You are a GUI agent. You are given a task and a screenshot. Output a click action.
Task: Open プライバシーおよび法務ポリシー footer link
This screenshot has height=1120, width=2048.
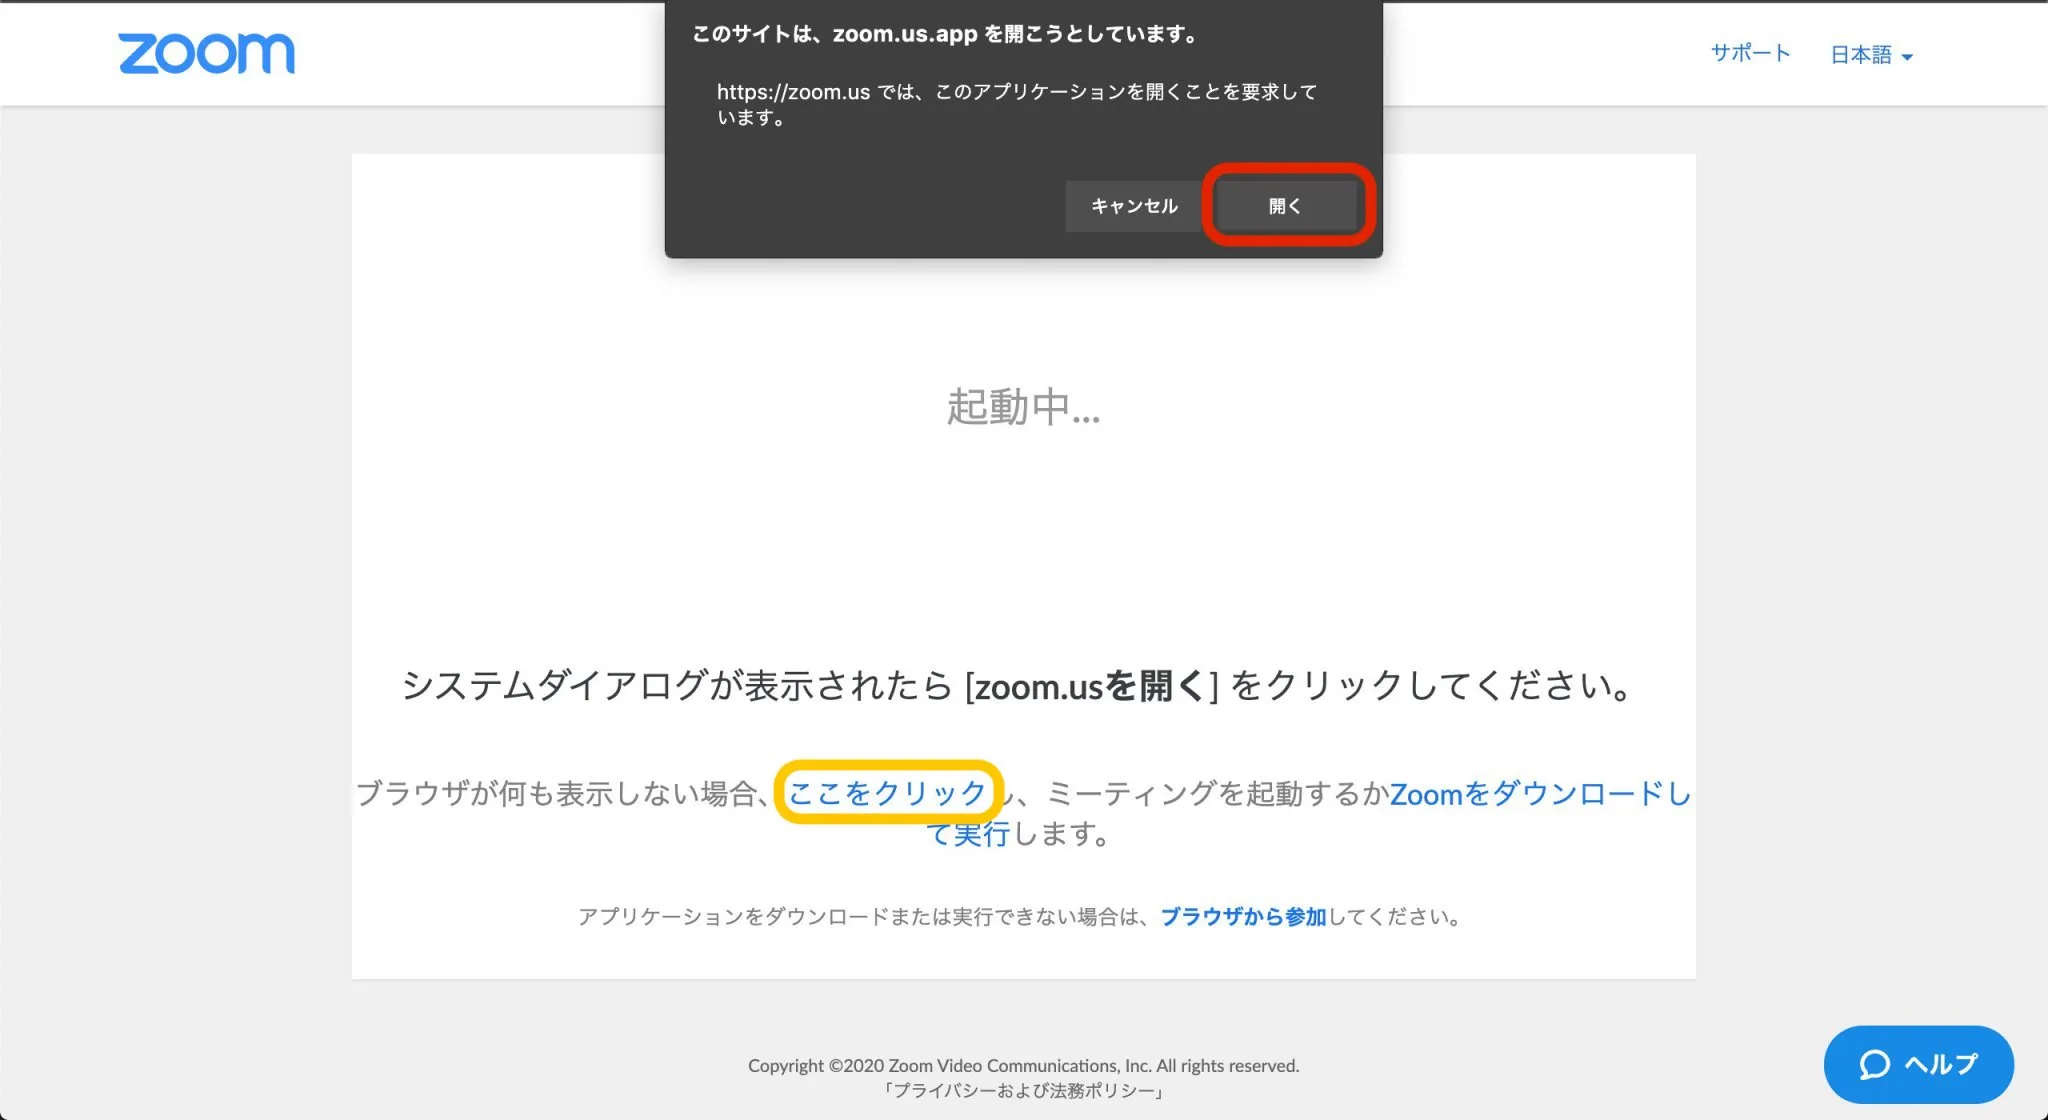pos(1023,1091)
